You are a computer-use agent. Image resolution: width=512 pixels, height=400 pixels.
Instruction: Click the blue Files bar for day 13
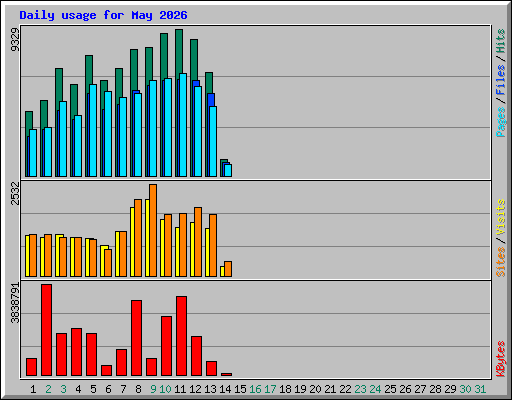point(211,100)
